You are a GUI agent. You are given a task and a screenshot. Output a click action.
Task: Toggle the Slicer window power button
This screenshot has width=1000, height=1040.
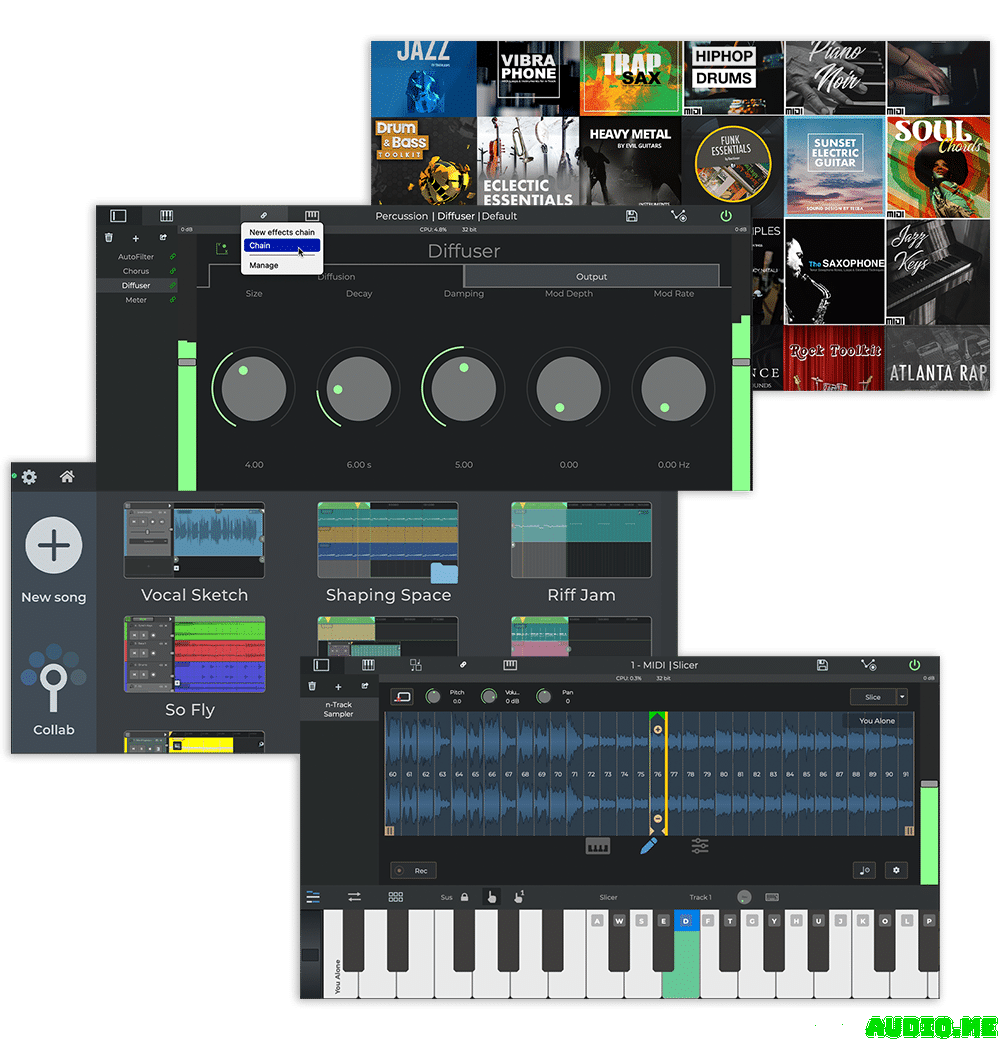click(x=914, y=665)
